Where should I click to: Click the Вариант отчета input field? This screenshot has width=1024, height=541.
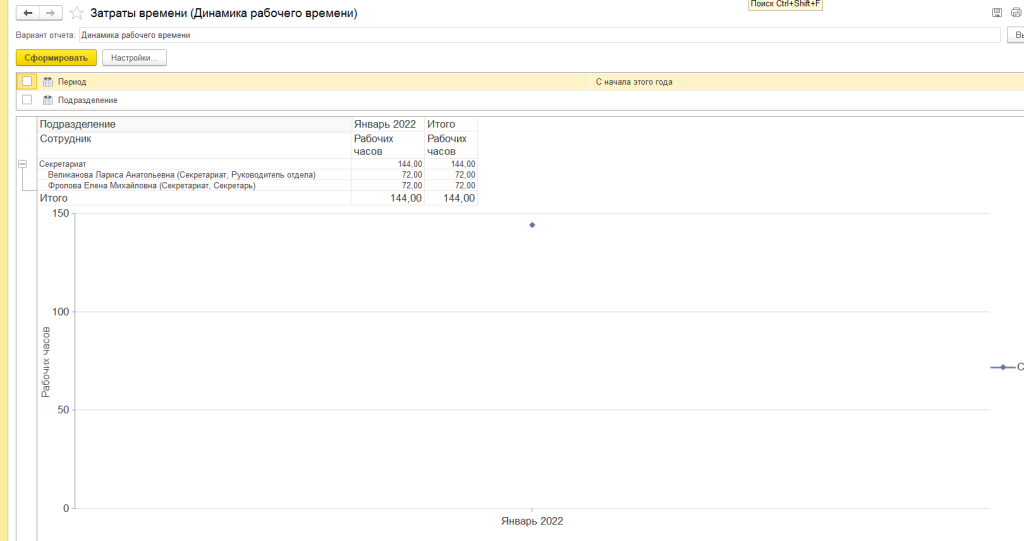(x=540, y=35)
